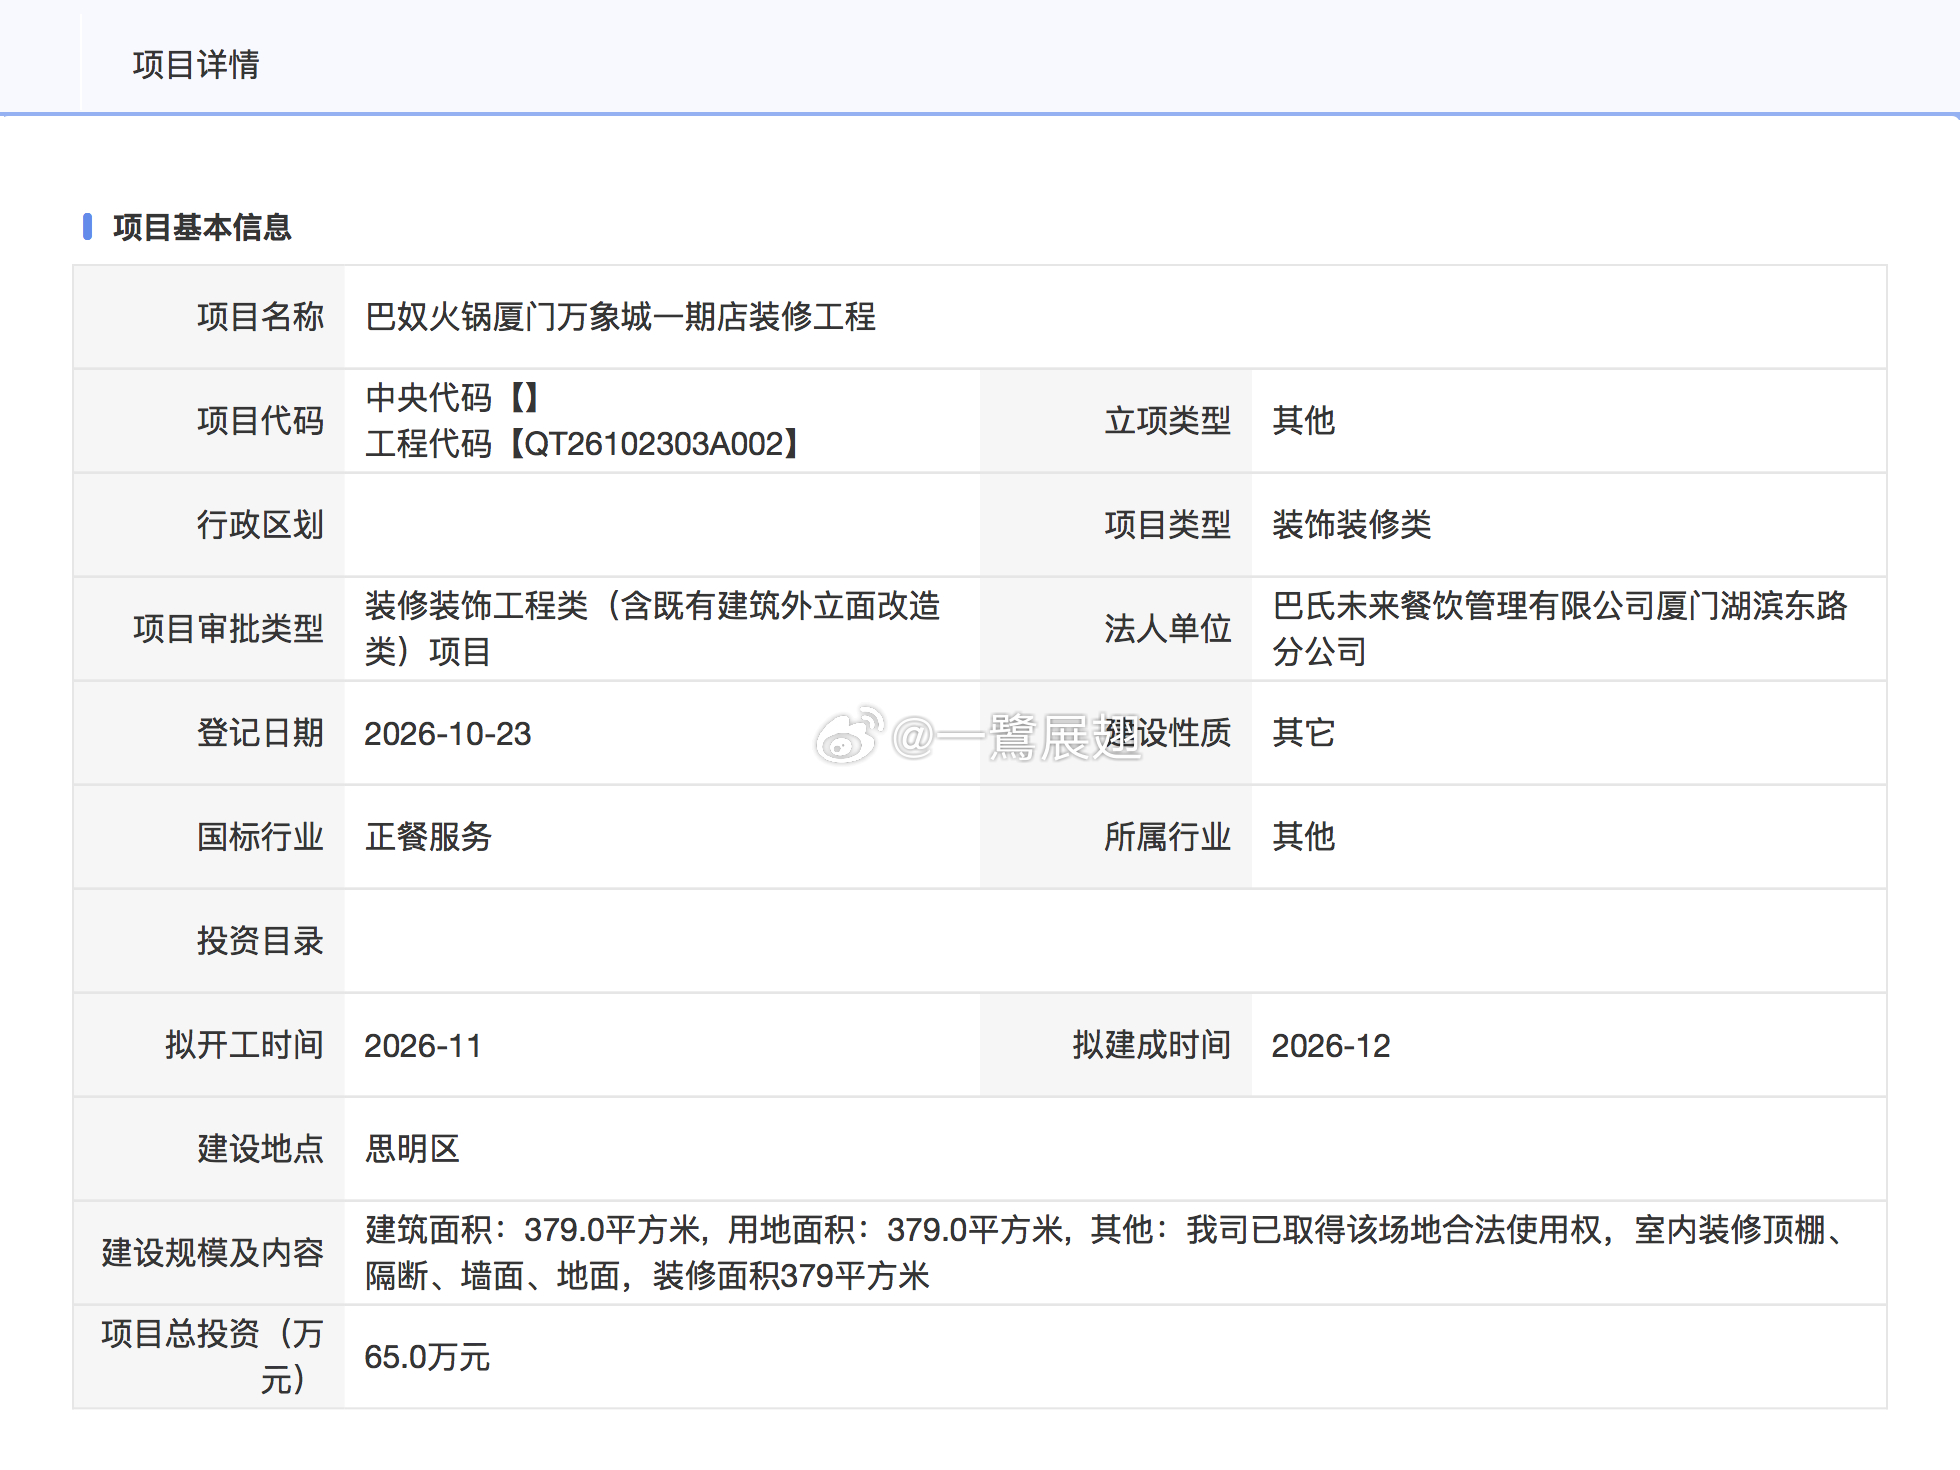Click the 装饰装修类 value

1351,525
